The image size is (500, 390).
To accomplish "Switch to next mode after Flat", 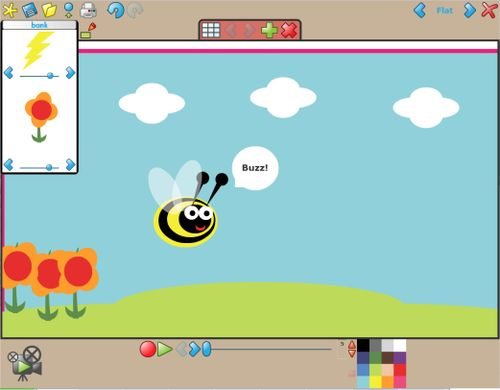I will pyautogui.click(x=469, y=10).
